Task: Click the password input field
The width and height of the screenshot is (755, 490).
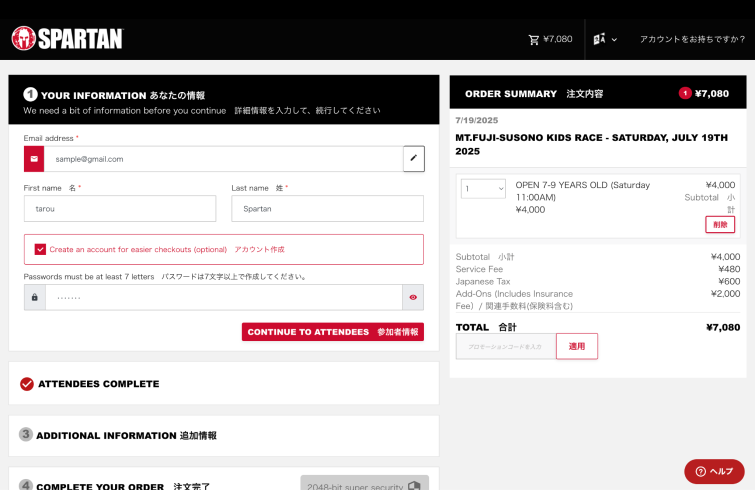Action: pyautogui.click(x=224, y=297)
